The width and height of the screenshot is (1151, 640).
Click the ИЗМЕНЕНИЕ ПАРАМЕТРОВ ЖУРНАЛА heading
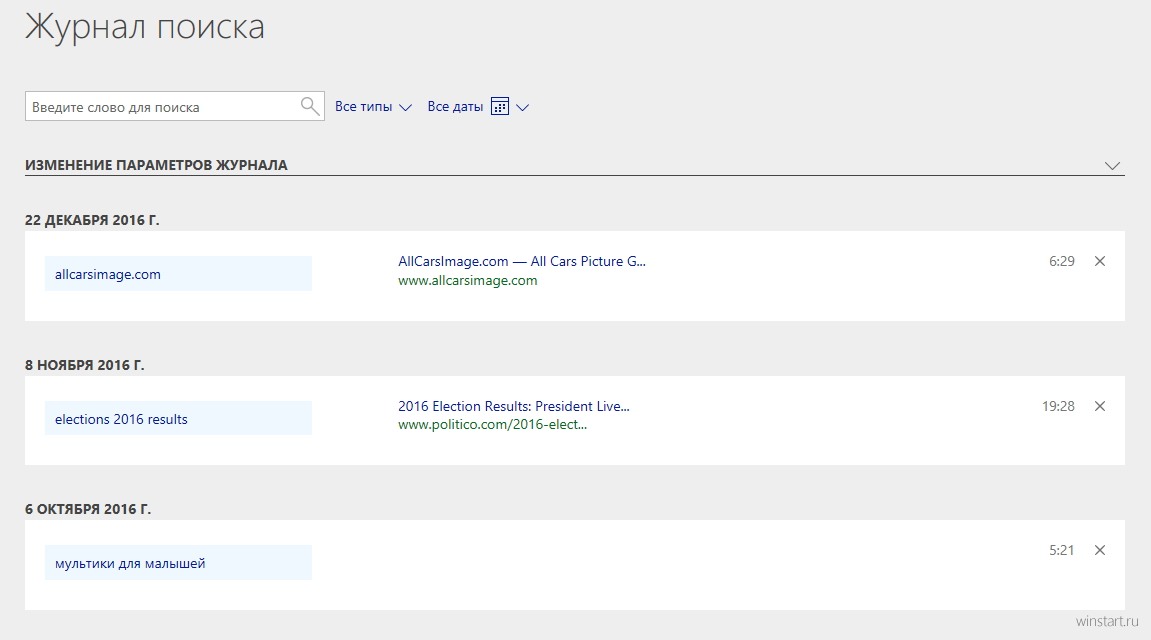(156, 165)
